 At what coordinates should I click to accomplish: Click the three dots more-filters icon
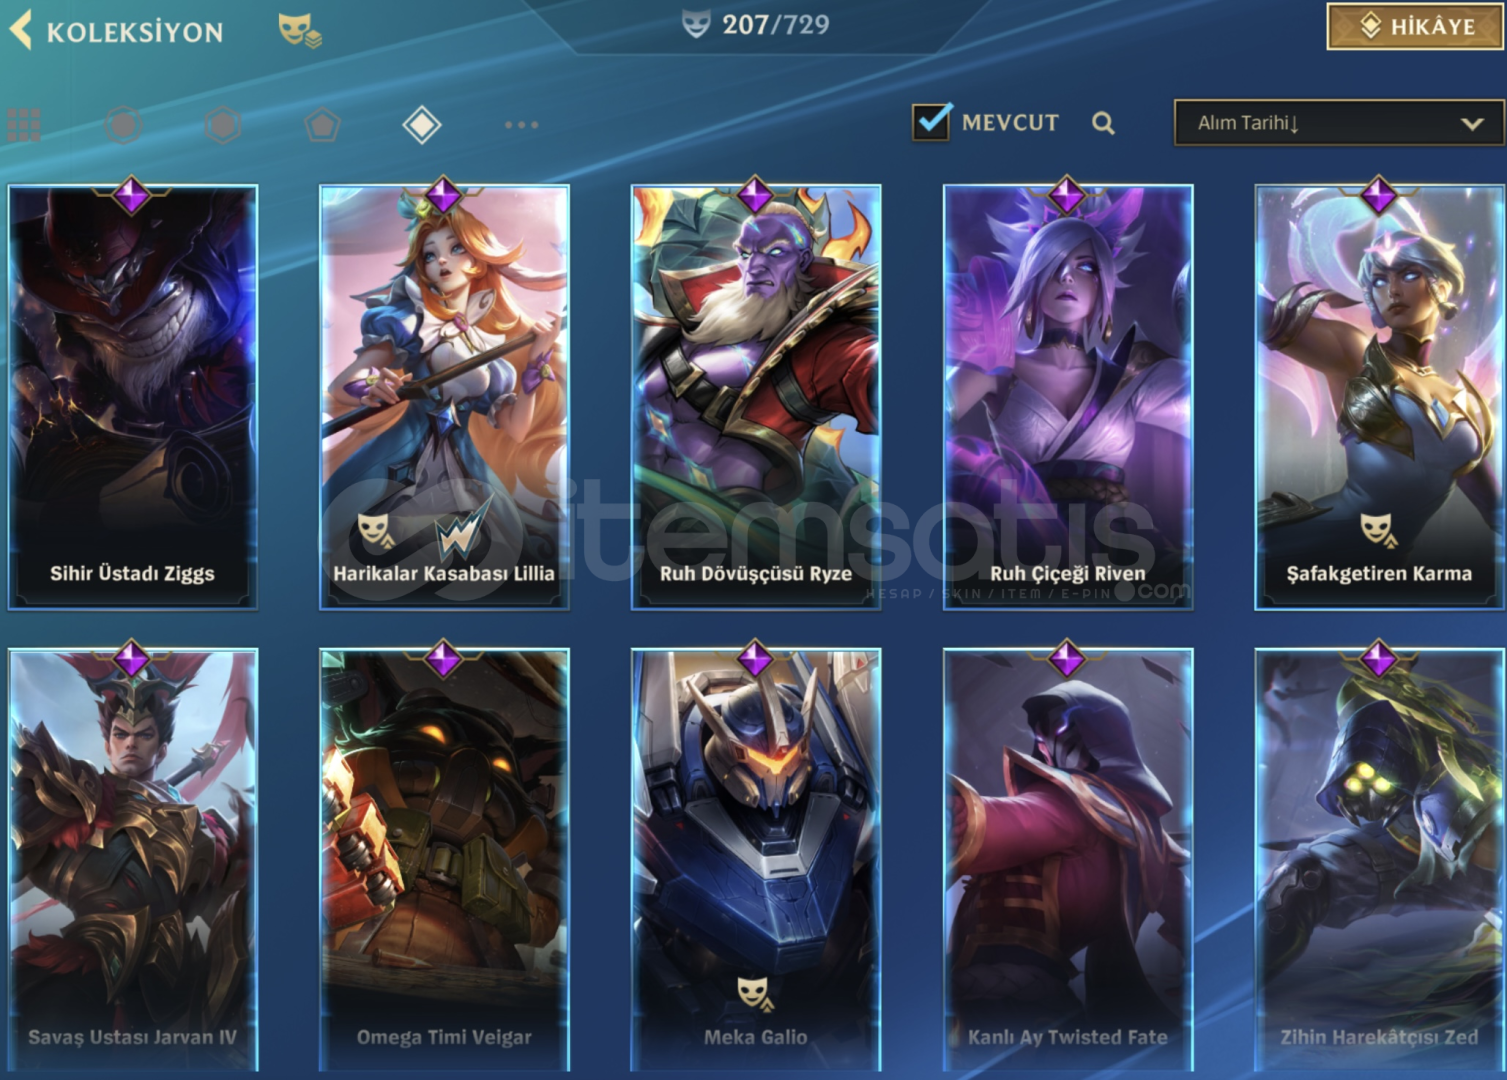point(521,125)
